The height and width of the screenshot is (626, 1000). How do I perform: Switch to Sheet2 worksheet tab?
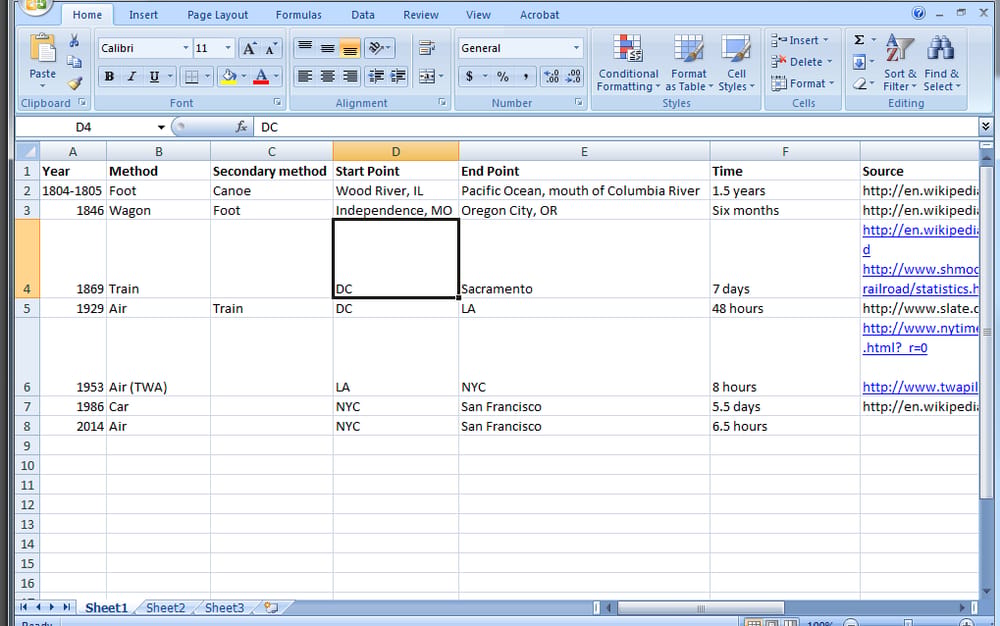tap(165, 608)
